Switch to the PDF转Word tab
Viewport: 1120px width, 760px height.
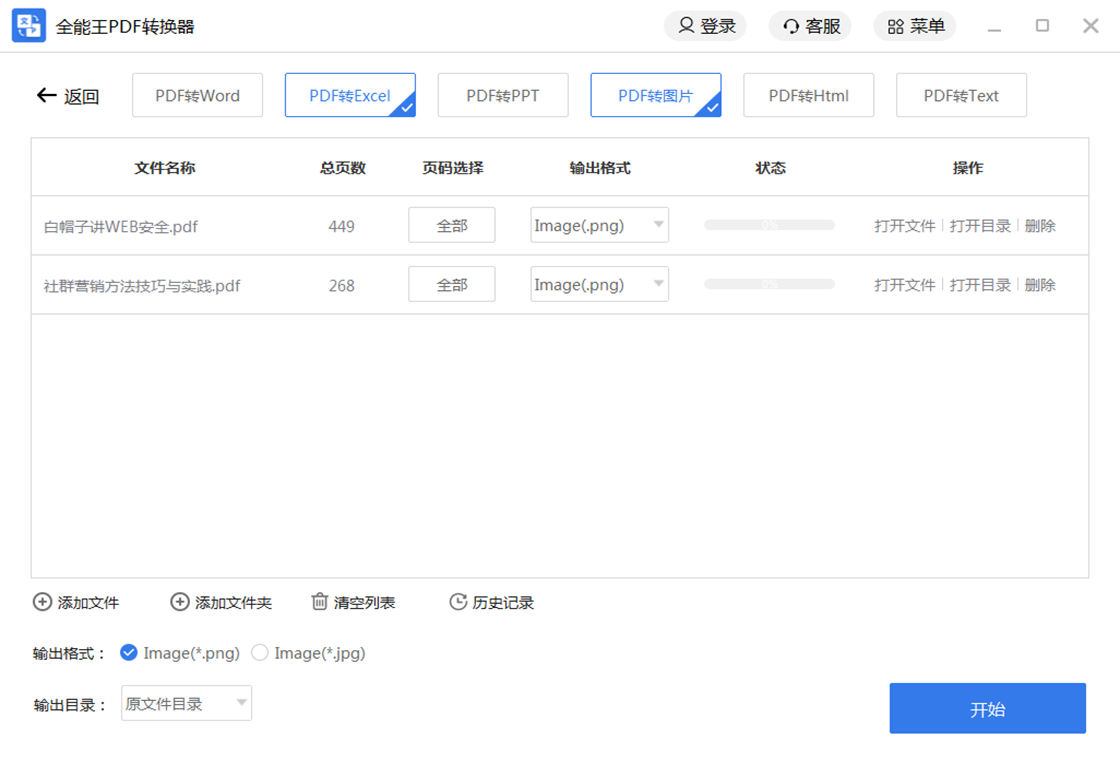tap(197, 96)
